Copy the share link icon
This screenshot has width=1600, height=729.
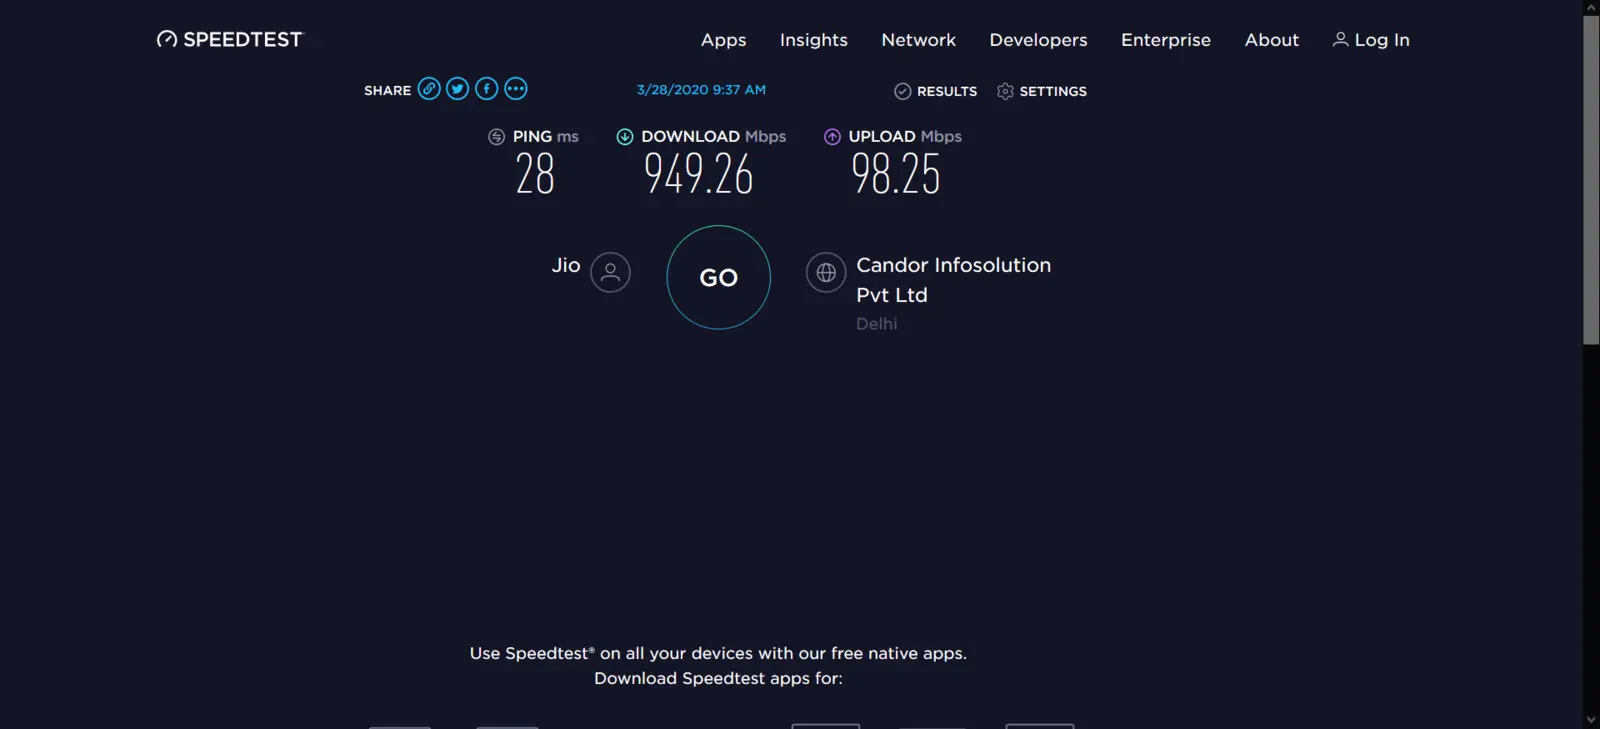tap(429, 89)
